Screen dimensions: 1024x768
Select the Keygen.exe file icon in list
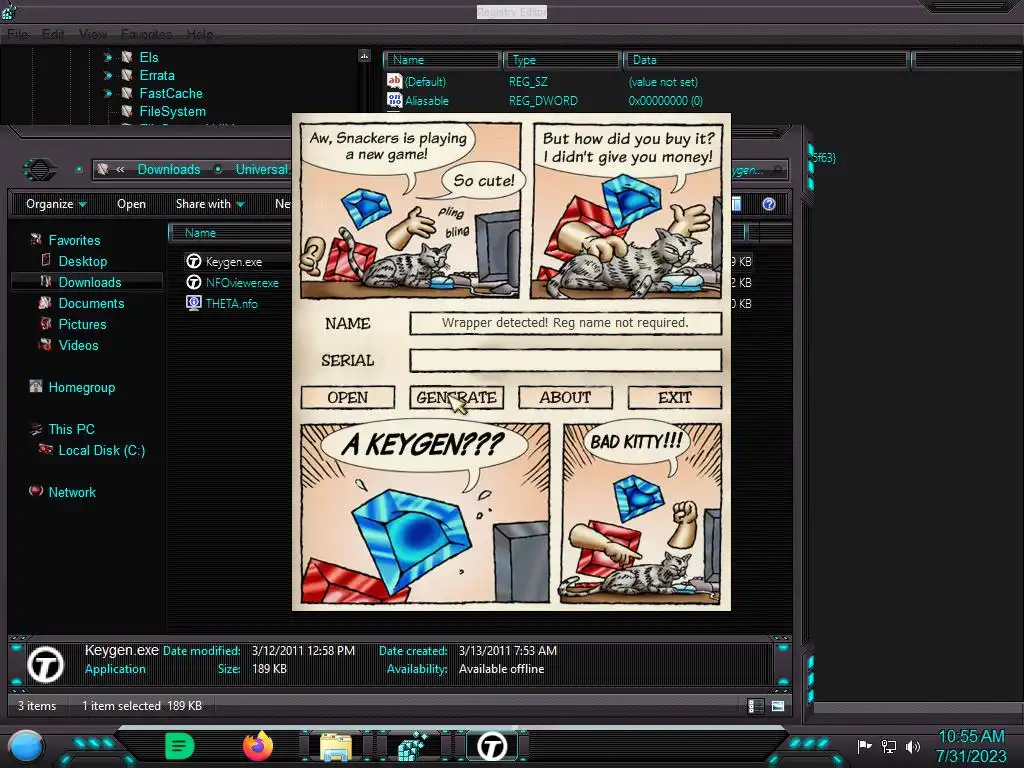(x=193, y=261)
